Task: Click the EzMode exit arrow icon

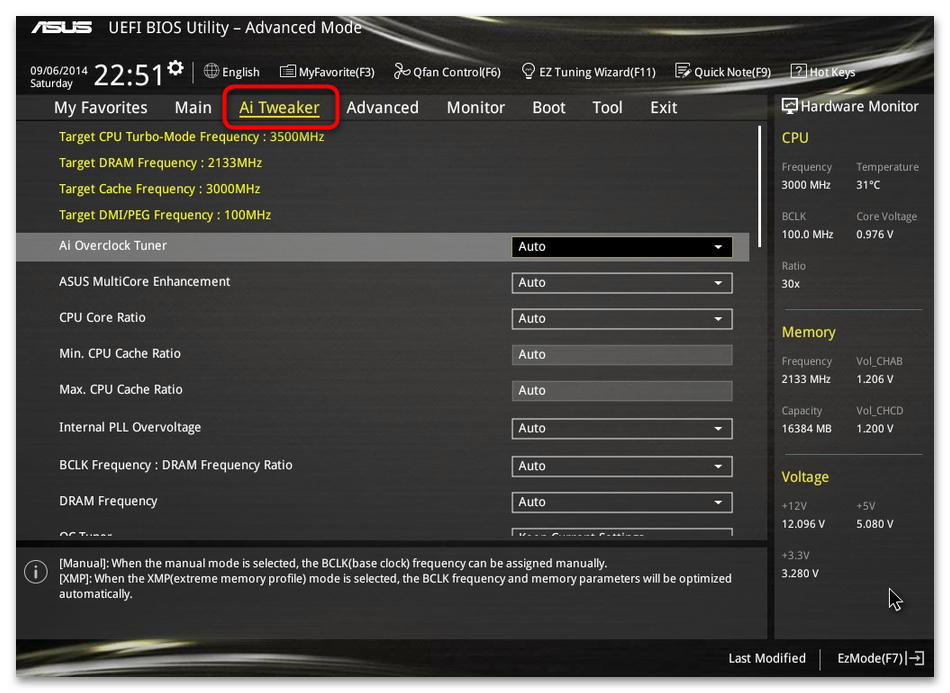Action: coord(916,658)
